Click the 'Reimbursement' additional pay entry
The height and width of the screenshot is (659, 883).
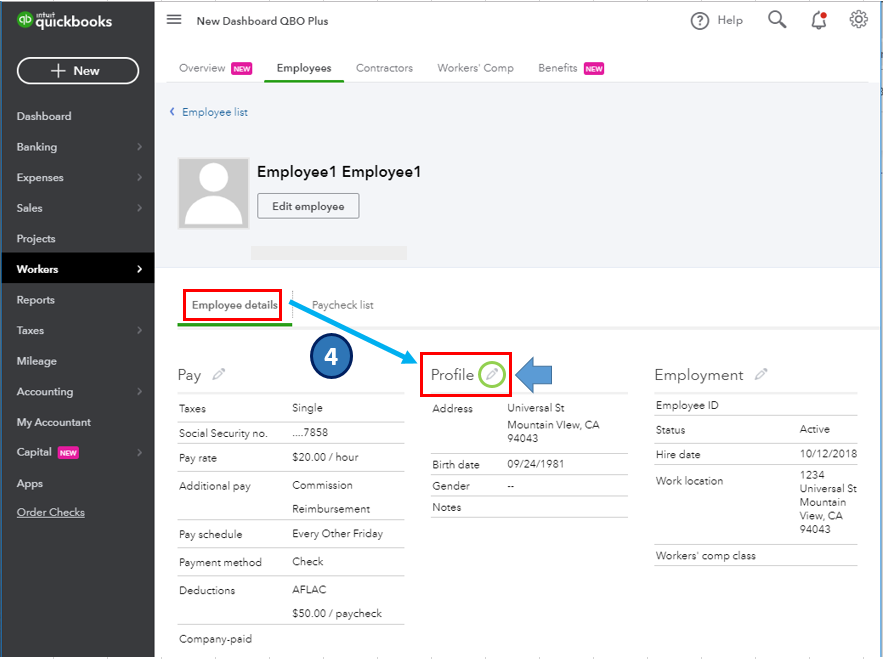[x=331, y=509]
